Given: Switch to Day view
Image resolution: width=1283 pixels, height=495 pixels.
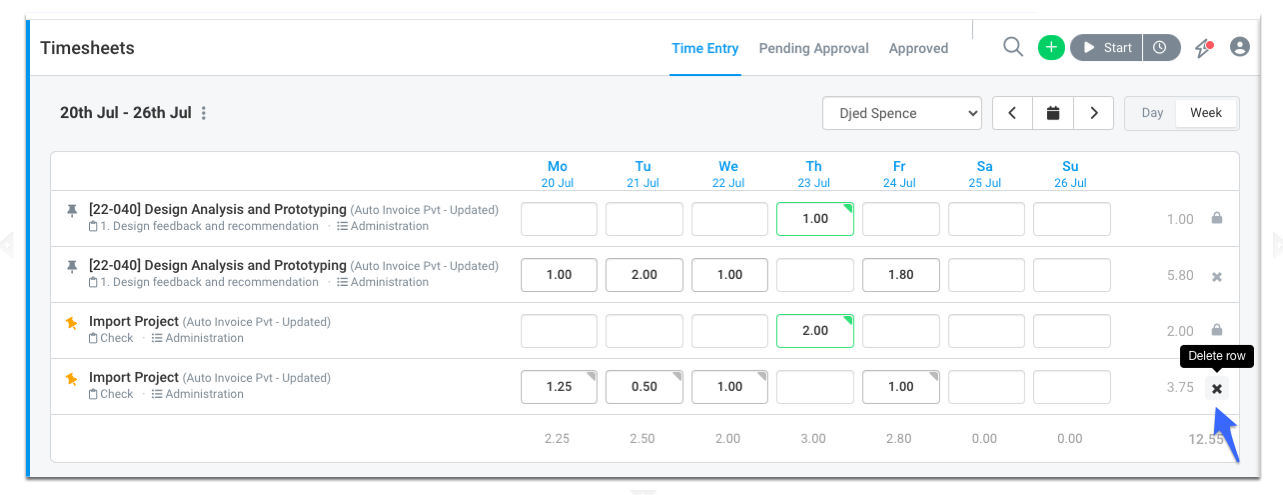Looking at the screenshot, I should click(x=1152, y=113).
